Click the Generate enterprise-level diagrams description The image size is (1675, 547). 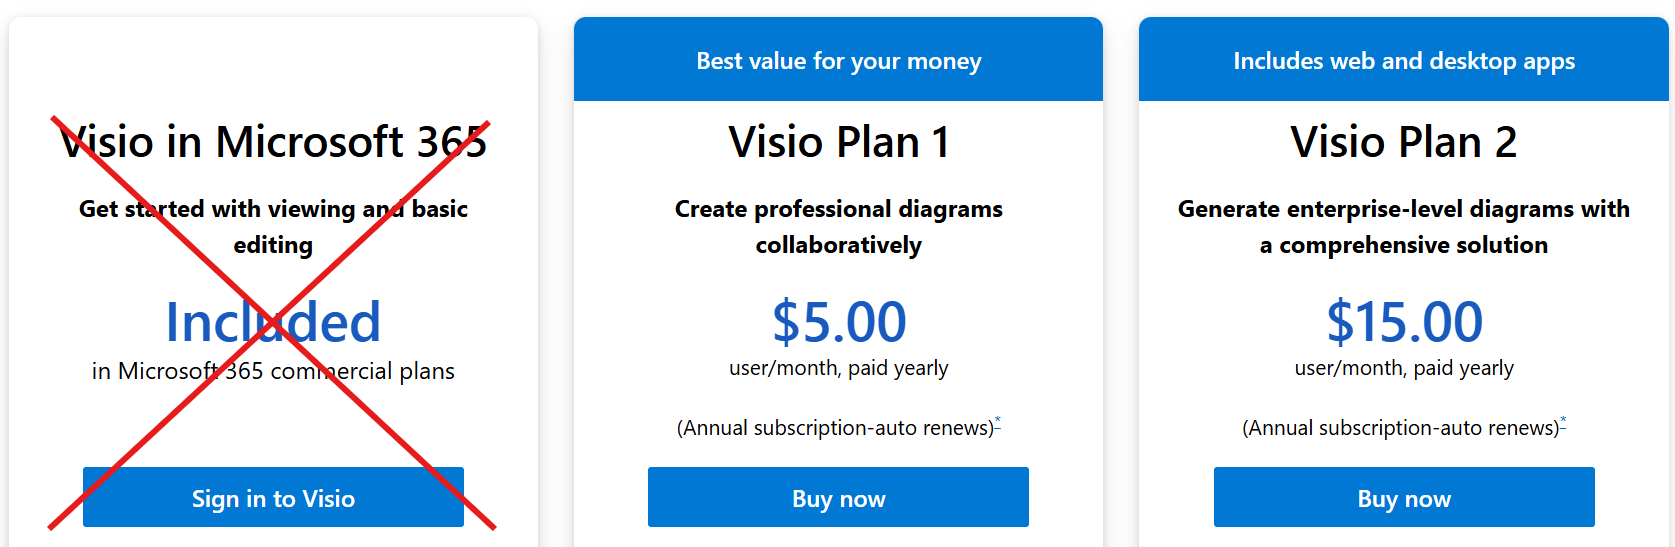point(1403,227)
